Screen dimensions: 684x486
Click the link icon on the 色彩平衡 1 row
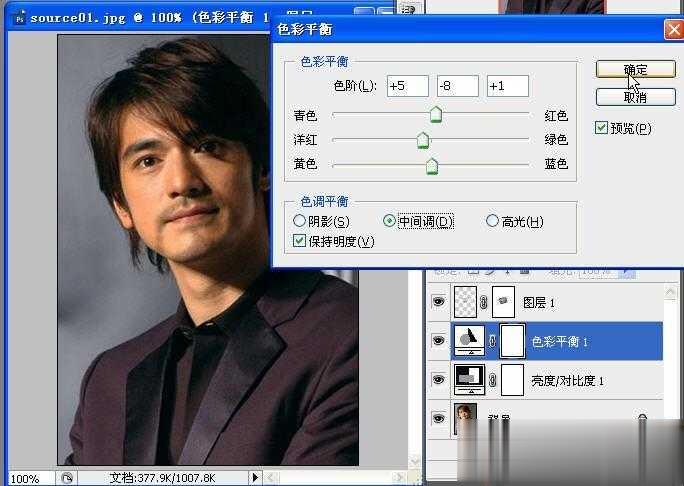click(492, 341)
